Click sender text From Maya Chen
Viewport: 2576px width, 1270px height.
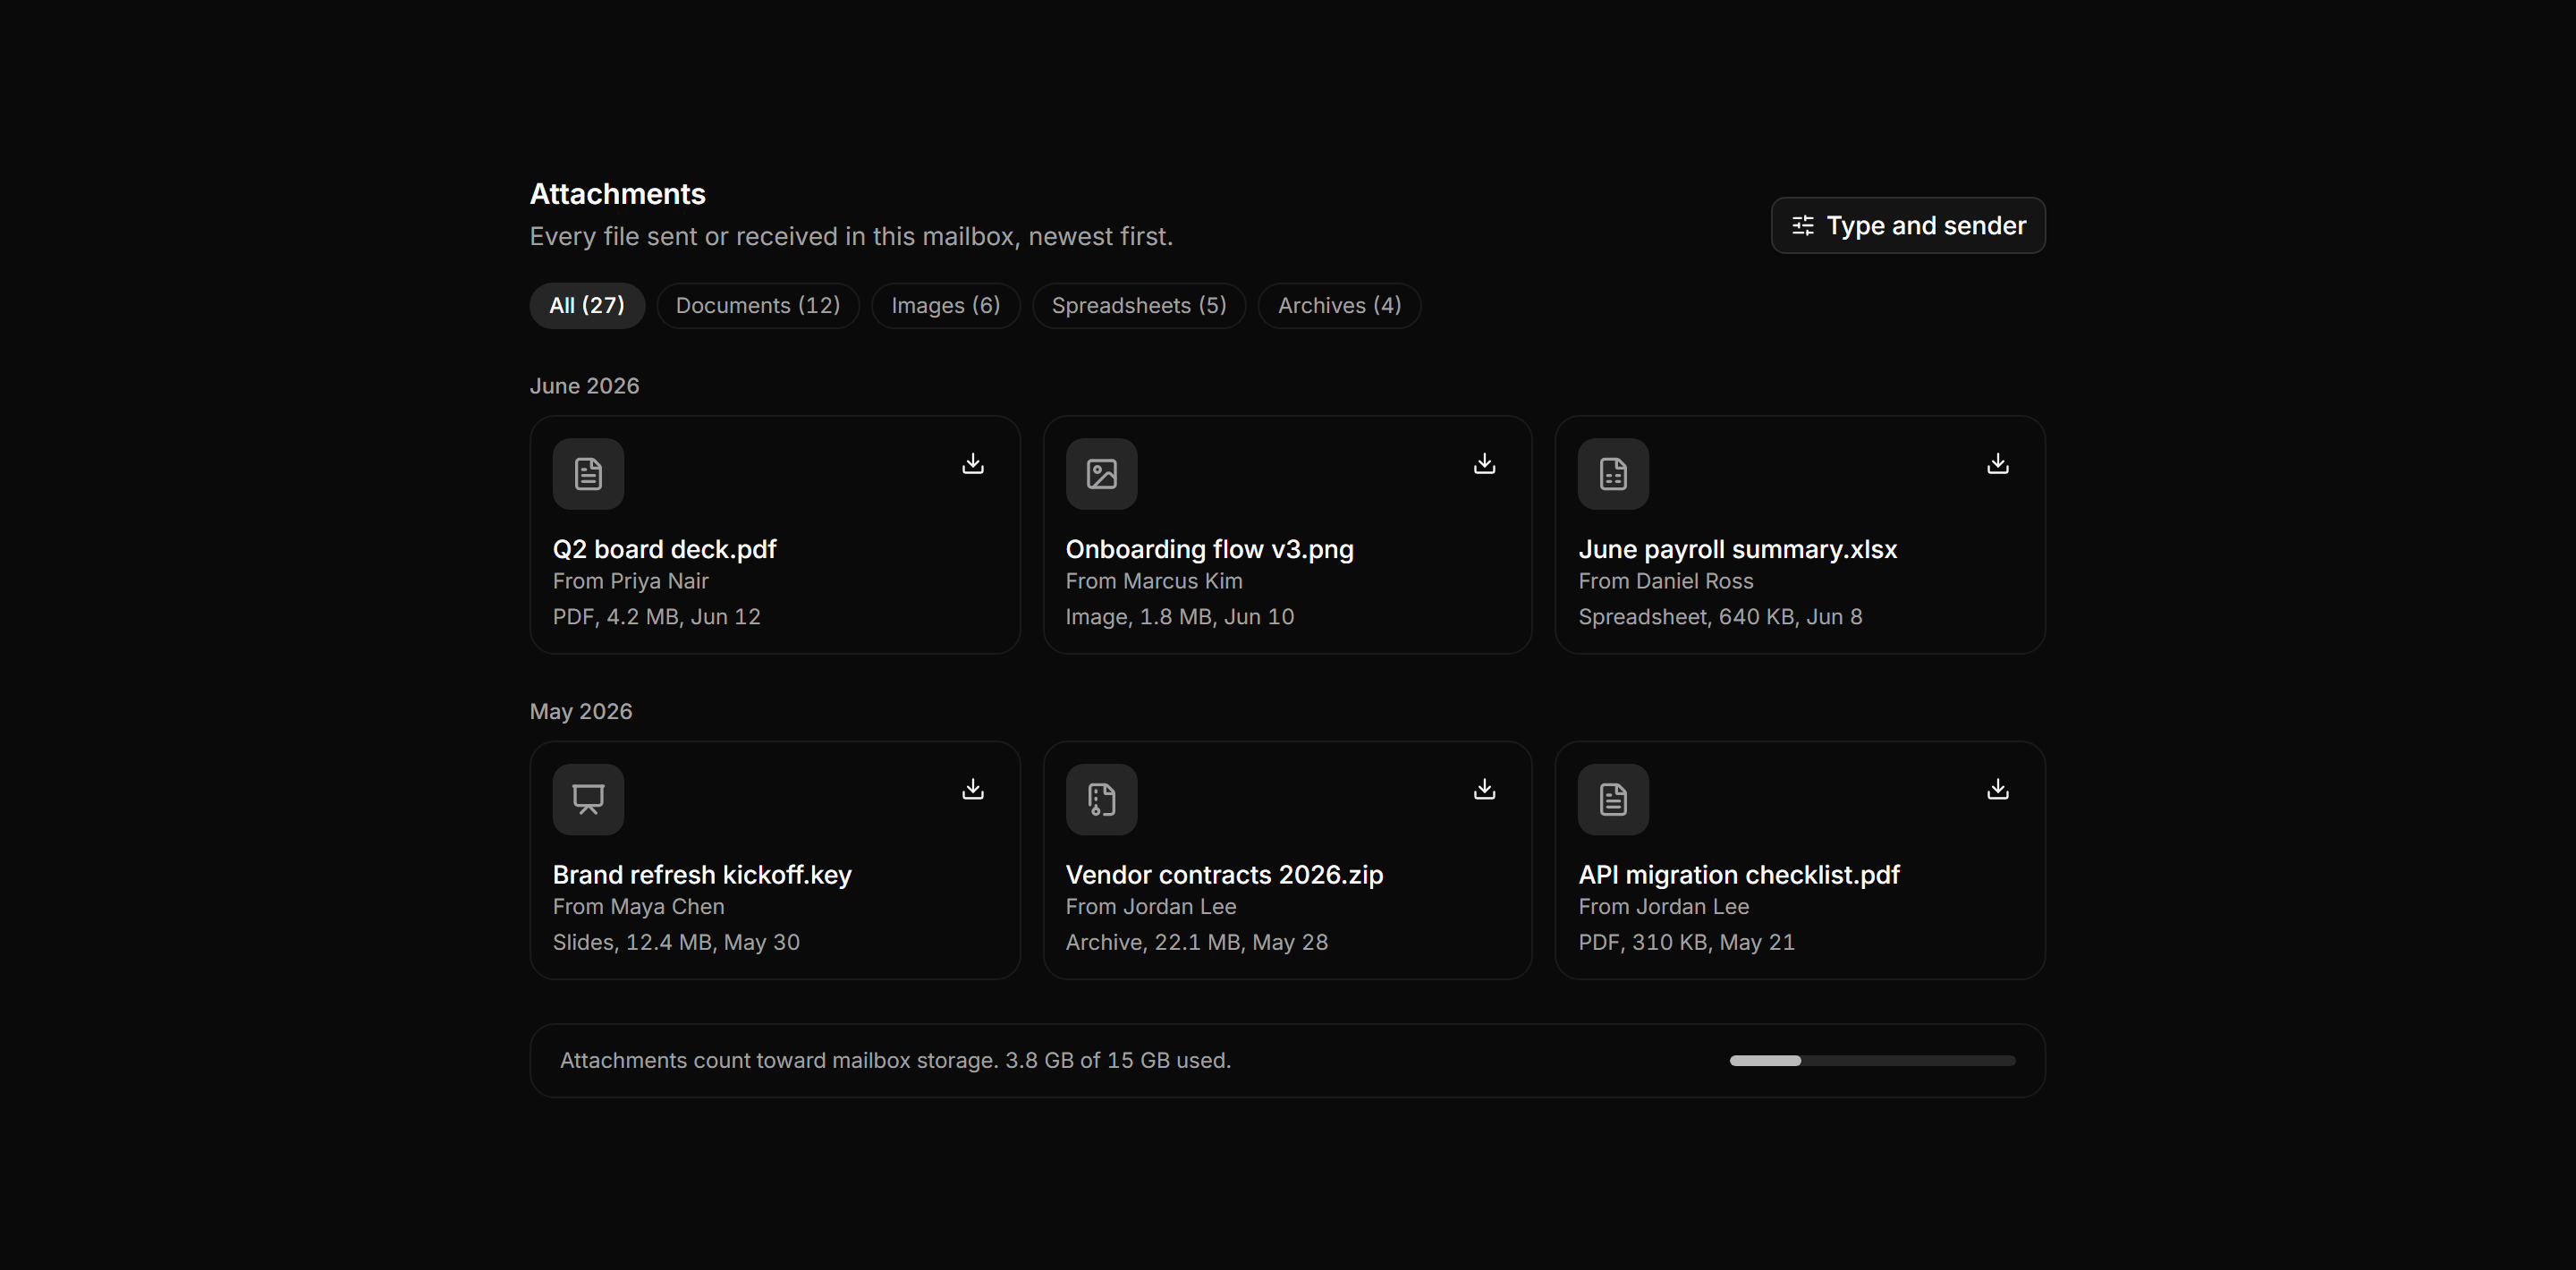[x=638, y=907]
